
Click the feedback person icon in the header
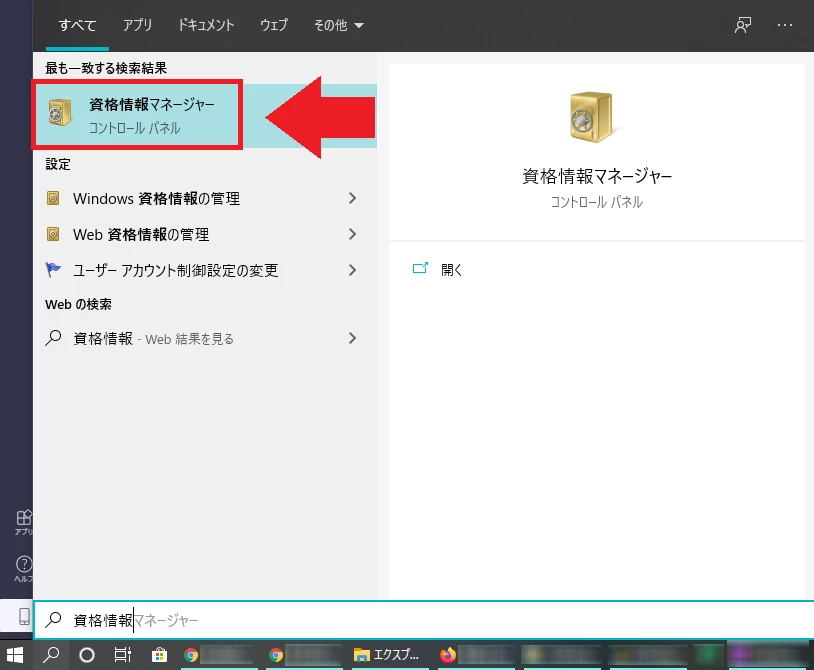tap(743, 25)
